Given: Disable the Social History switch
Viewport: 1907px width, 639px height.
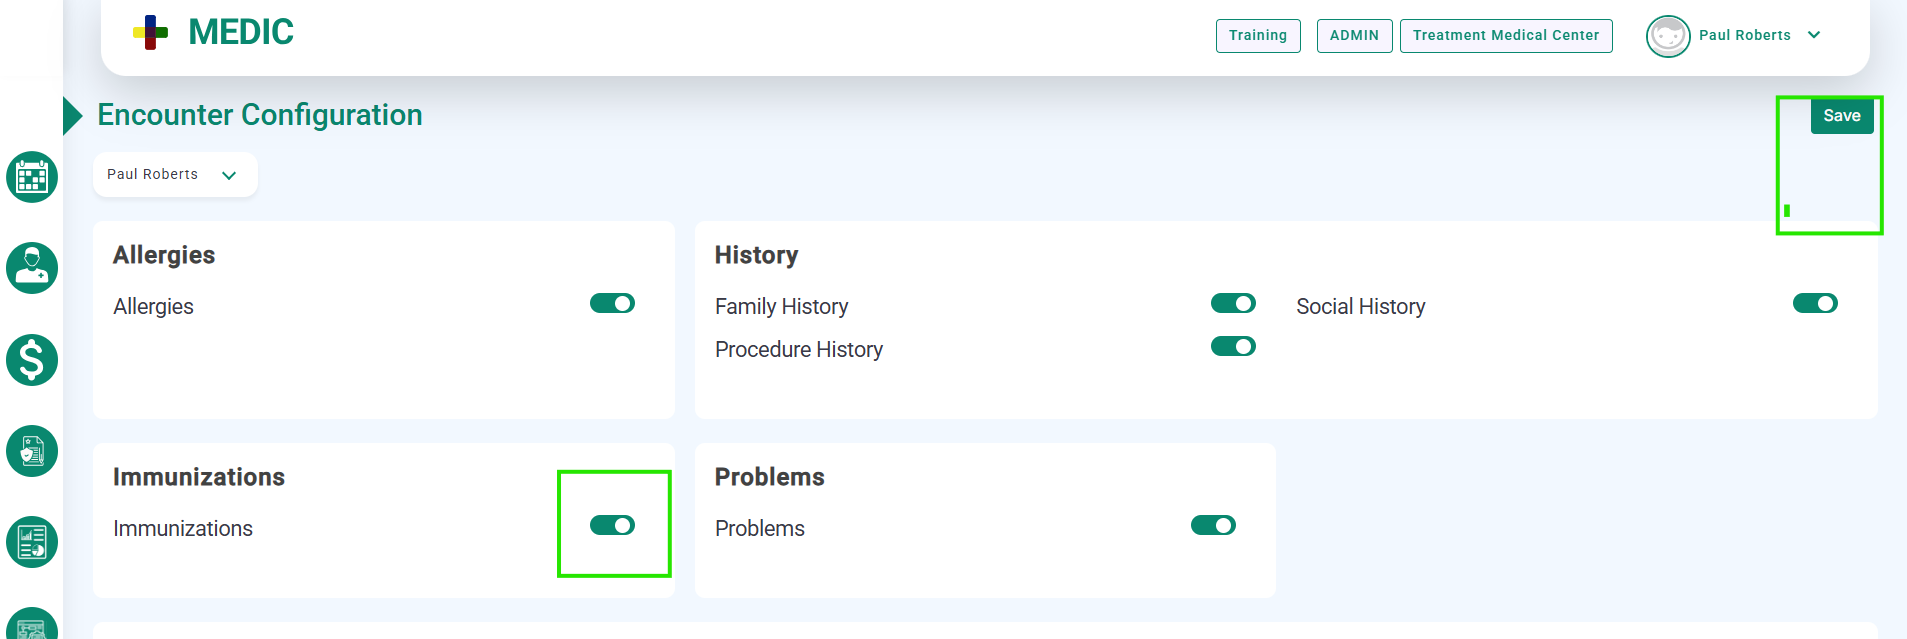Looking at the screenshot, I should pyautogui.click(x=1815, y=303).
